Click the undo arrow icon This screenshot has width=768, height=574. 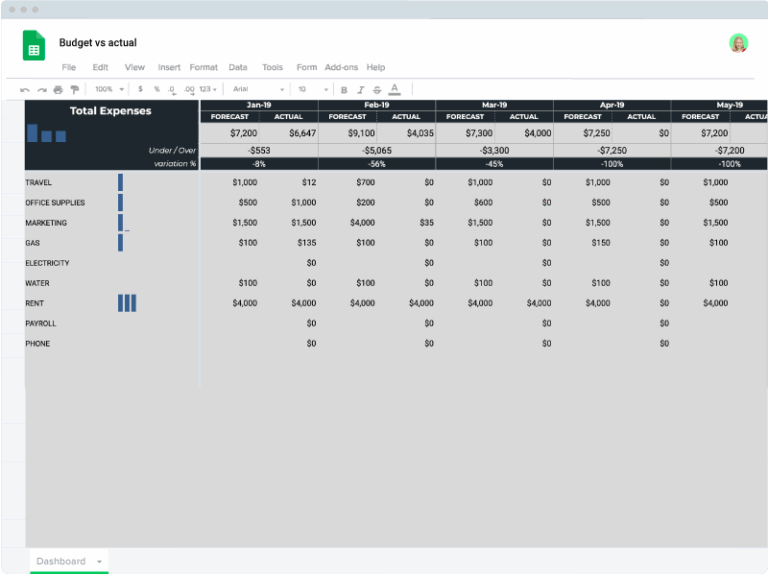click(x=25, y=89)
